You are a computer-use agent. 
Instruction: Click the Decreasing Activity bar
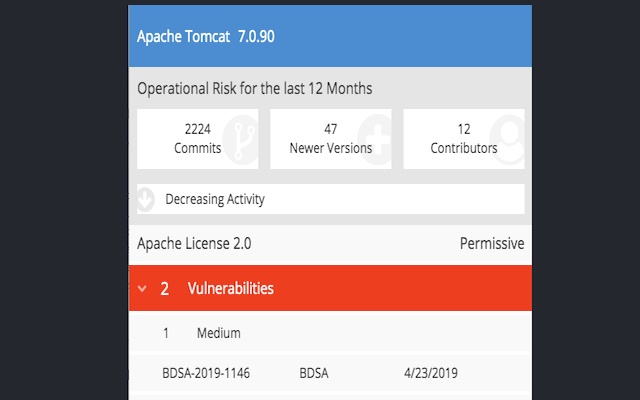330,199
